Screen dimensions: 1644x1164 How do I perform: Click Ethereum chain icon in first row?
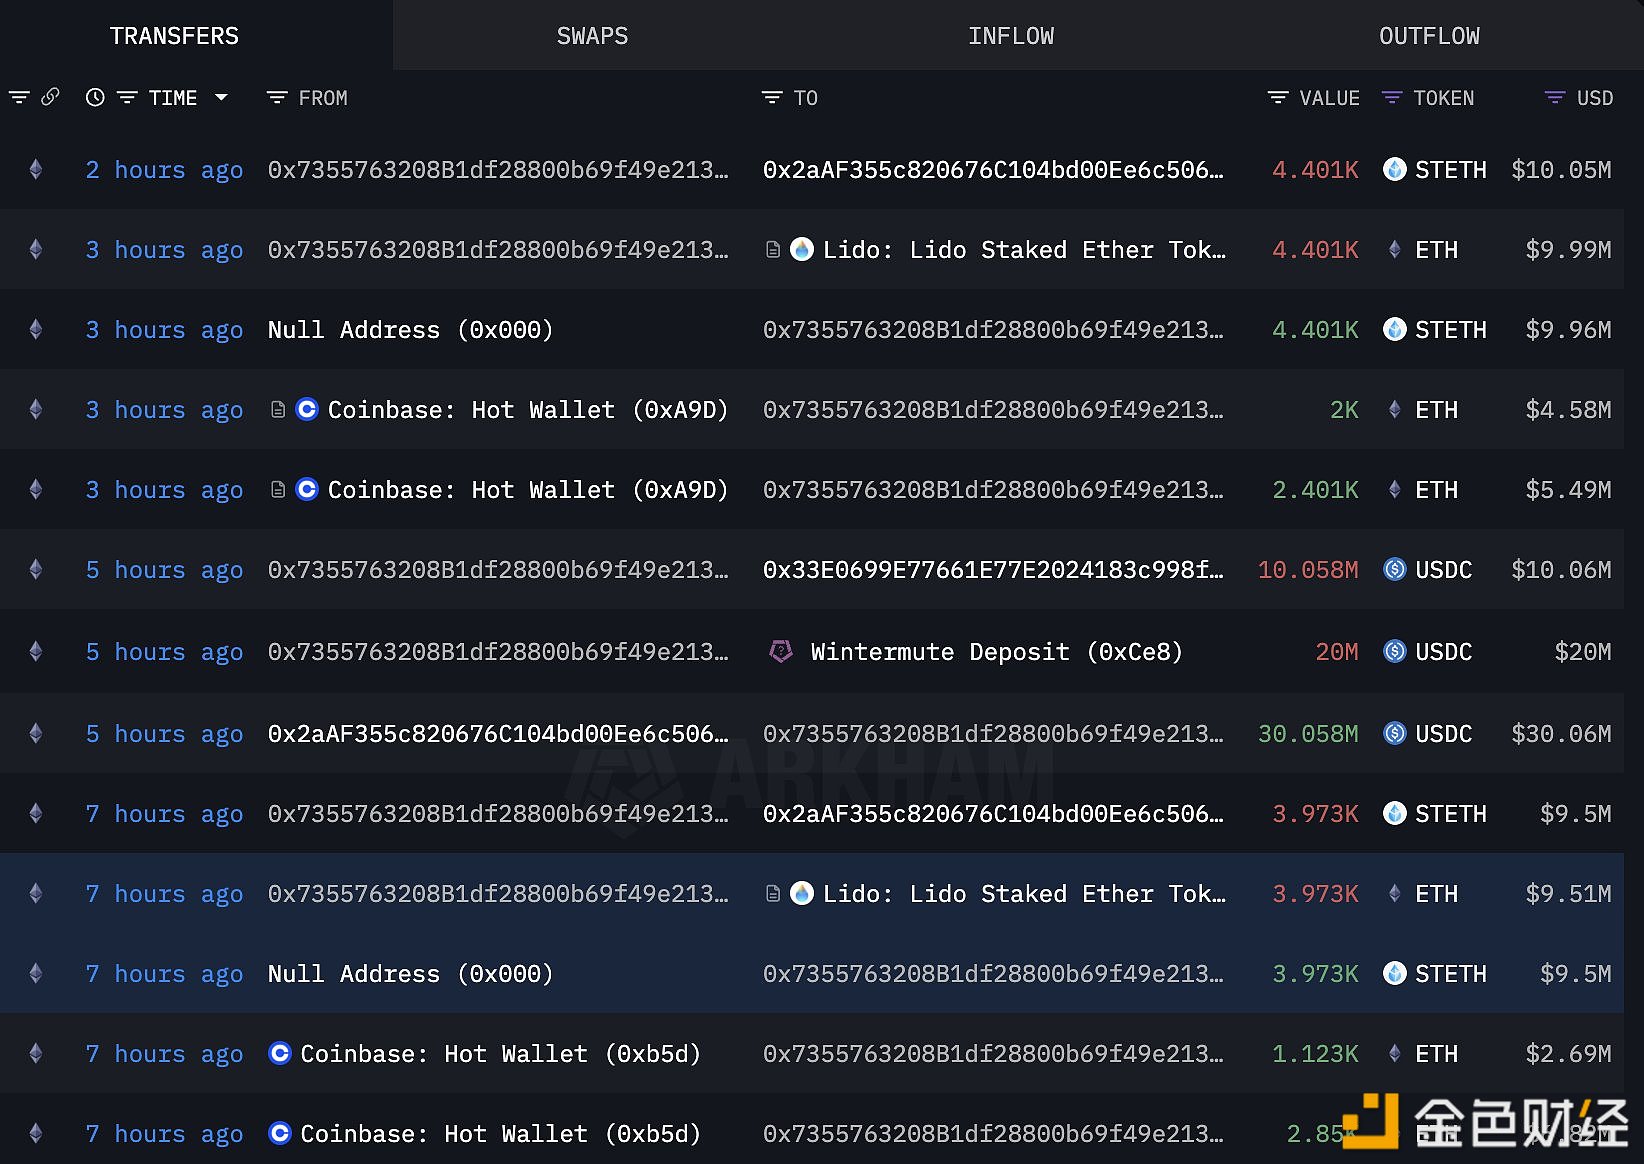[36, 170]
